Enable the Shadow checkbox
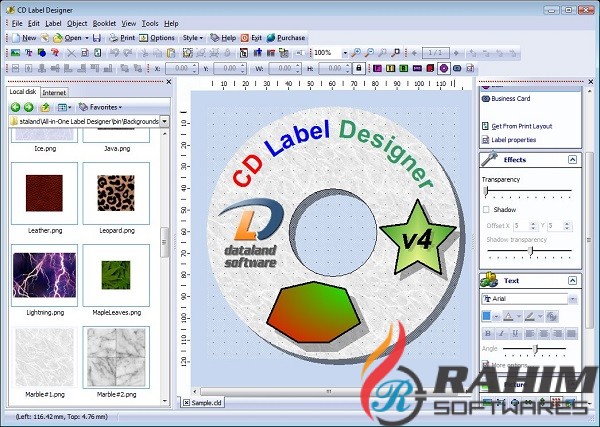Image resolution: width=600 pixels, height=427 pixels. pyautogui.click(x=486, y=210)
